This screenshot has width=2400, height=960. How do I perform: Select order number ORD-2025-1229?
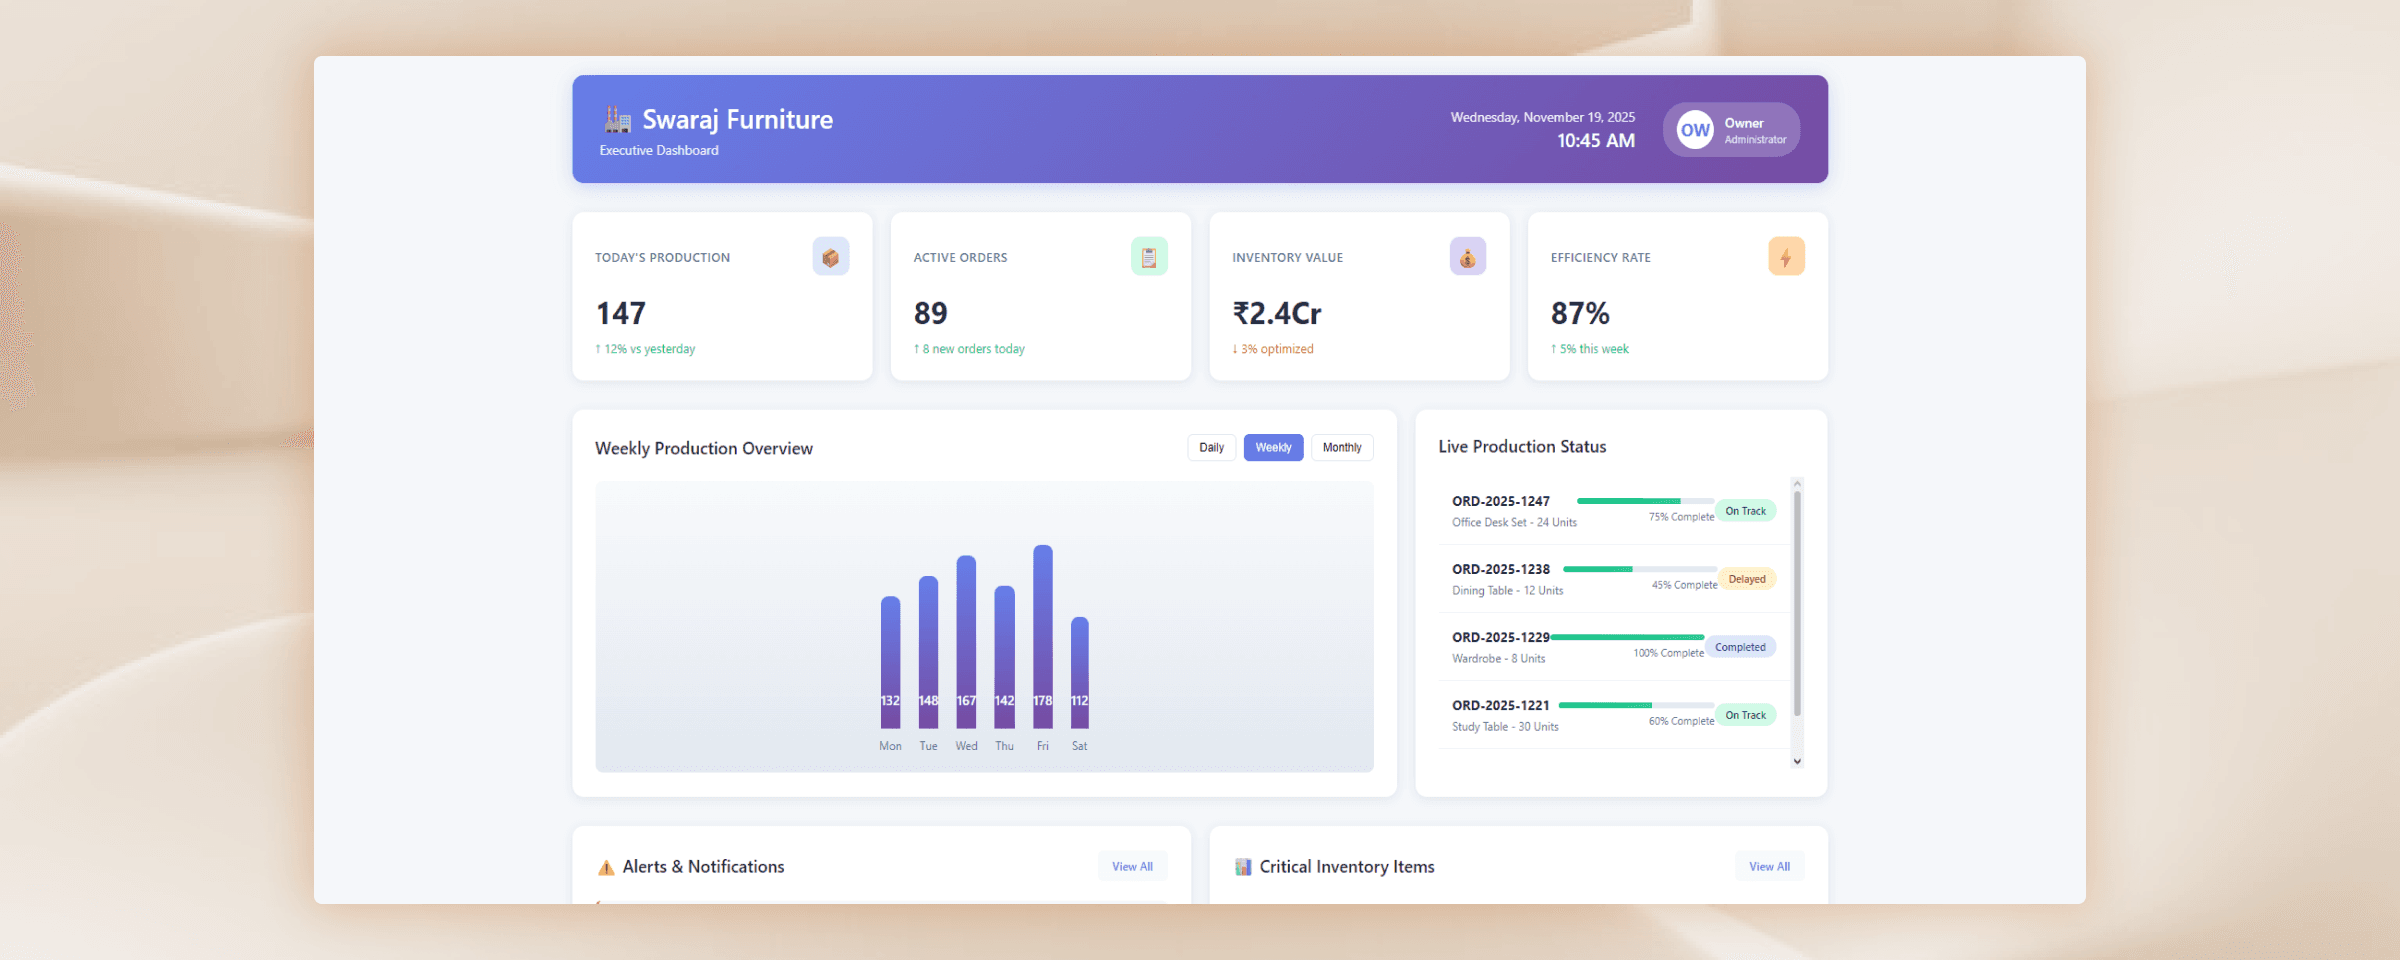coord(1501,637)
